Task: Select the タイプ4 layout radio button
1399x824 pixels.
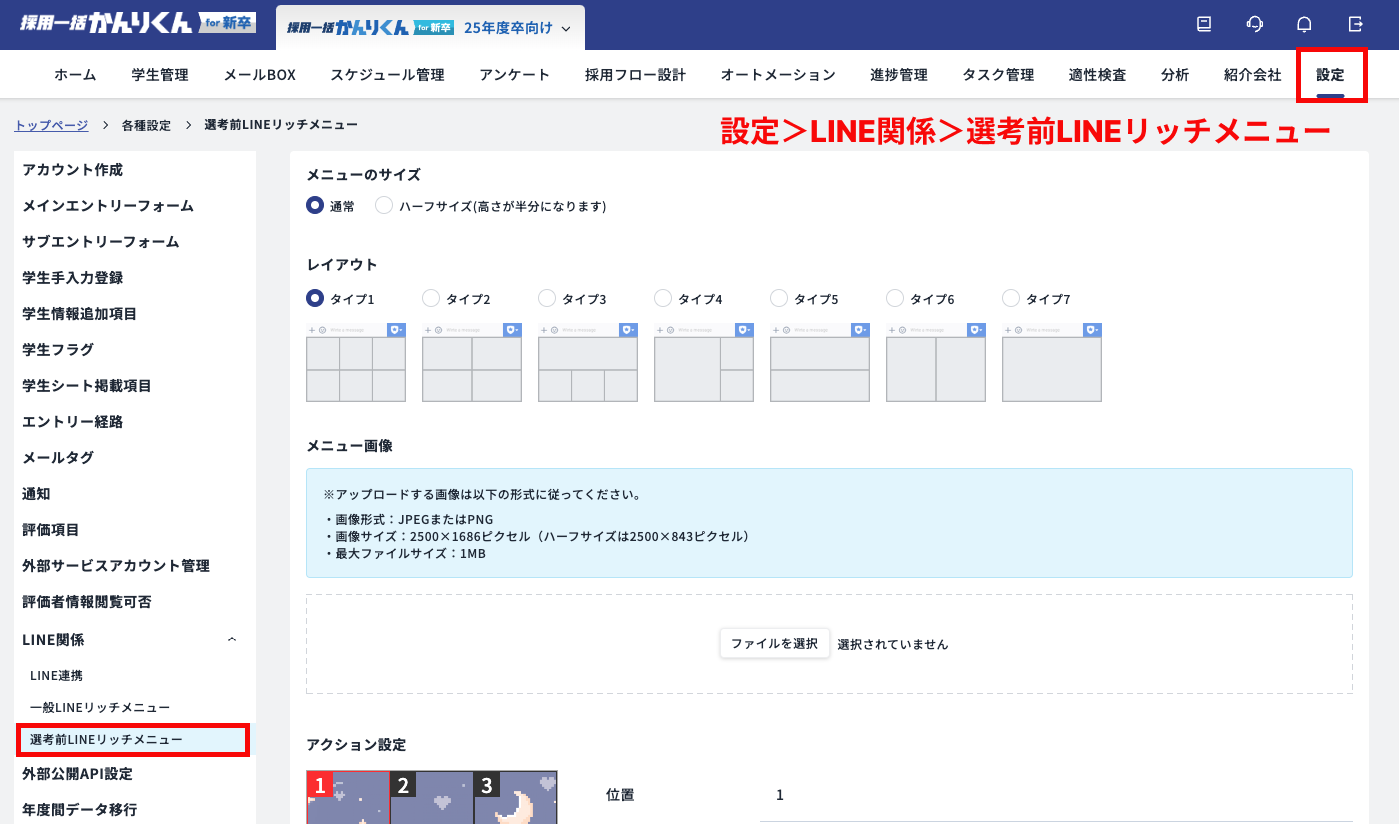Action: click(x=662, y=297)
